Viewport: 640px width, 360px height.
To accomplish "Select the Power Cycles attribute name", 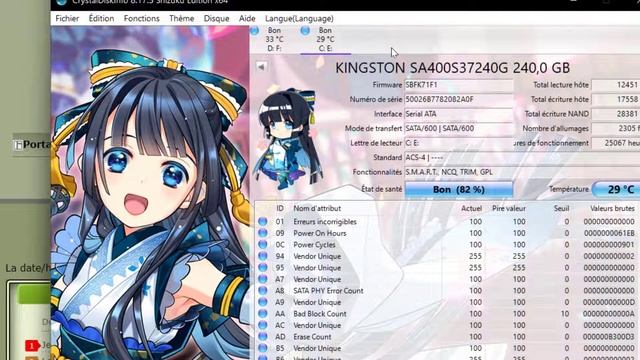I will 314,245.
